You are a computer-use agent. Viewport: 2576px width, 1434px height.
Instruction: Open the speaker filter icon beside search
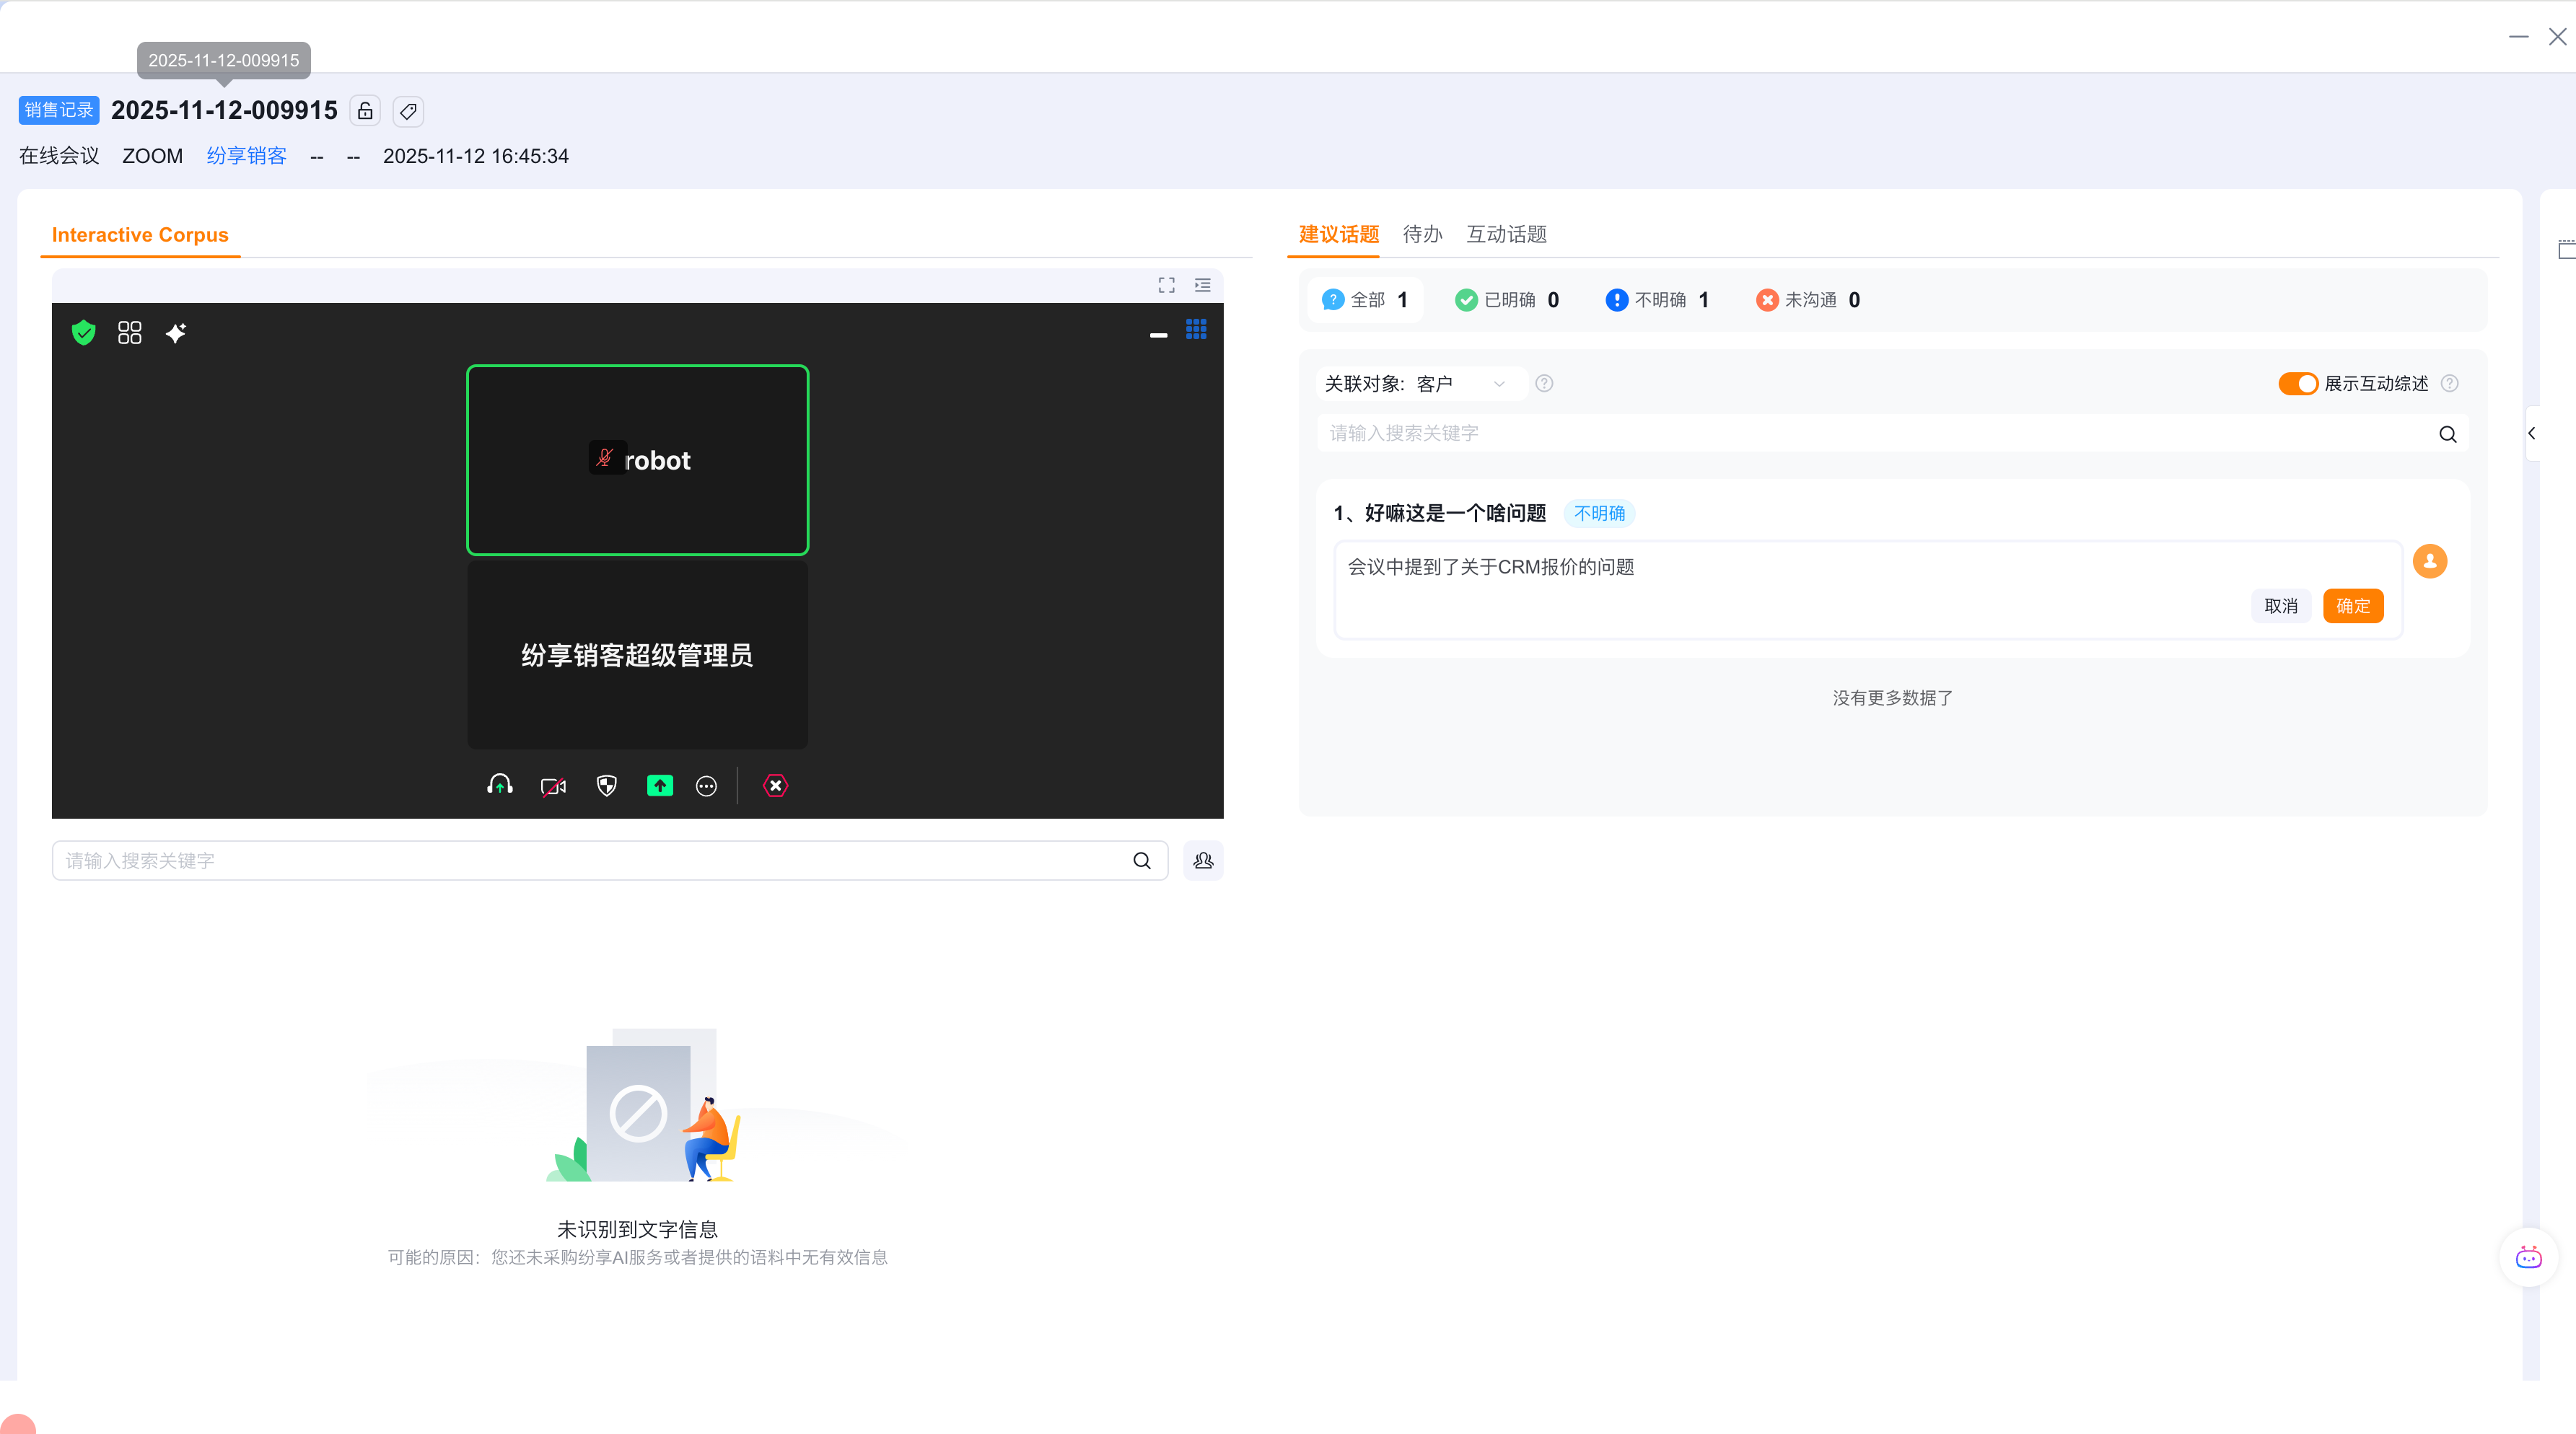pyautogui.click(x=1203, y=861)
